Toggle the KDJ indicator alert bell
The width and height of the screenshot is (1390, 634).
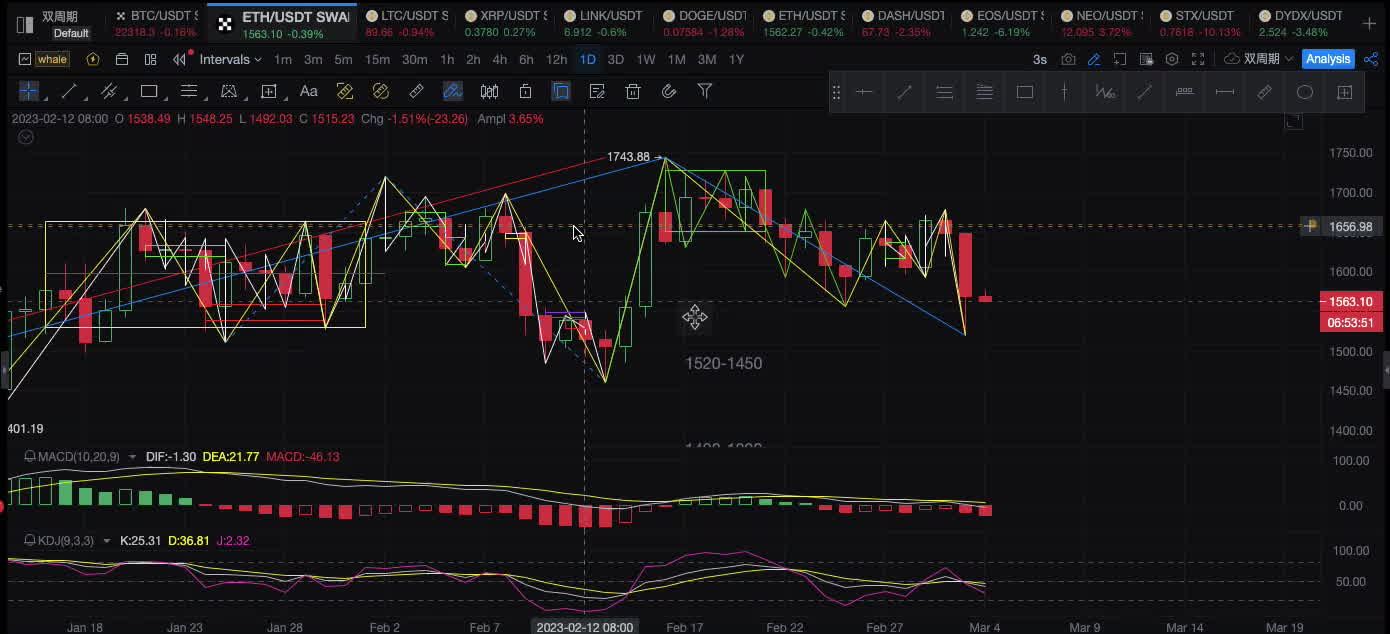30,541
